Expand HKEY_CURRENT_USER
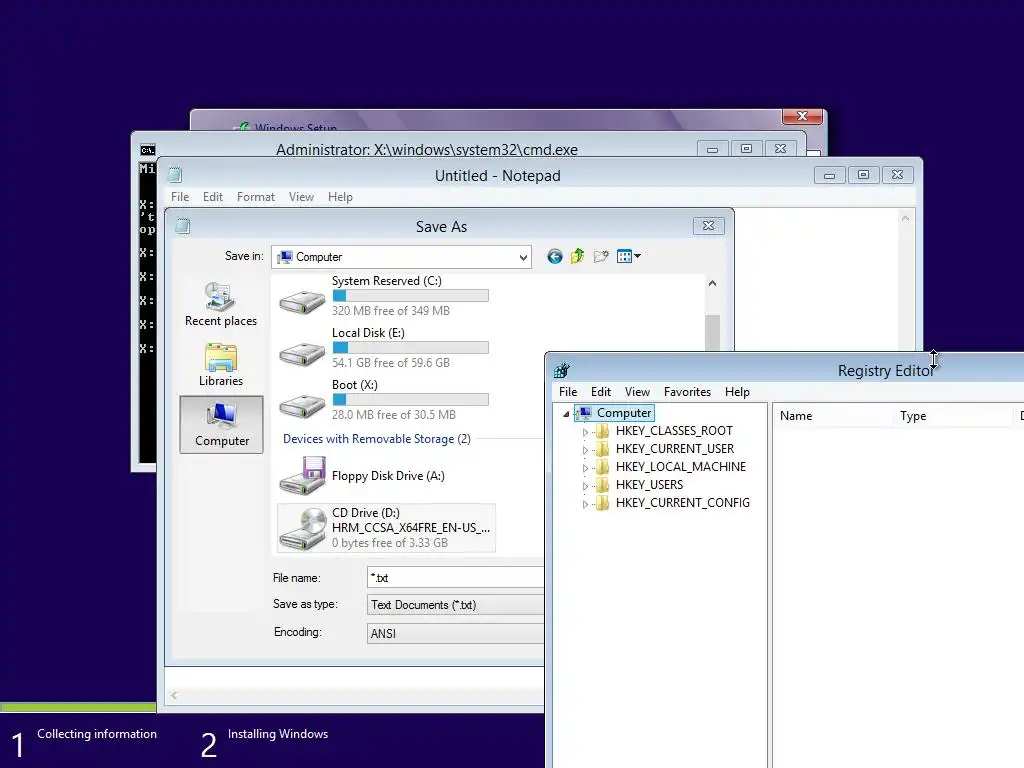Screen dimensions: 1024x768 585,449
